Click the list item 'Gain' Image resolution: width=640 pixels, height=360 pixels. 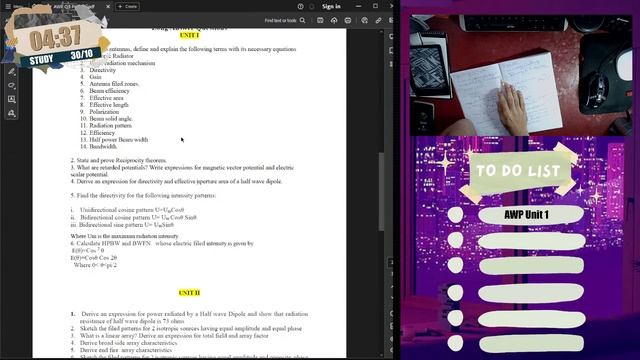tap(95, 77)
